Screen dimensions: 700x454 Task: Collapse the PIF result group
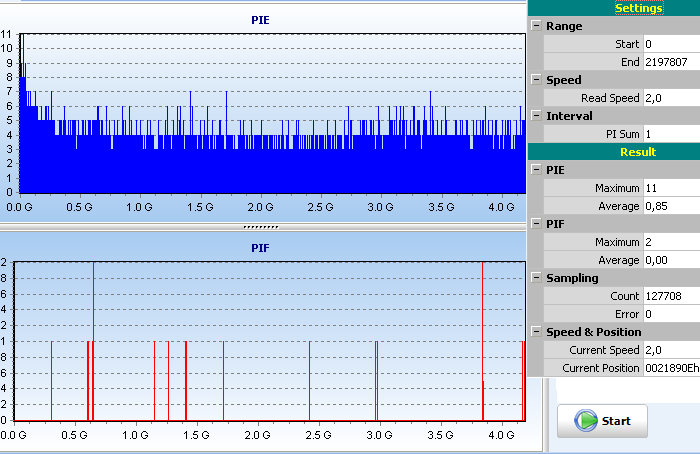536,224
